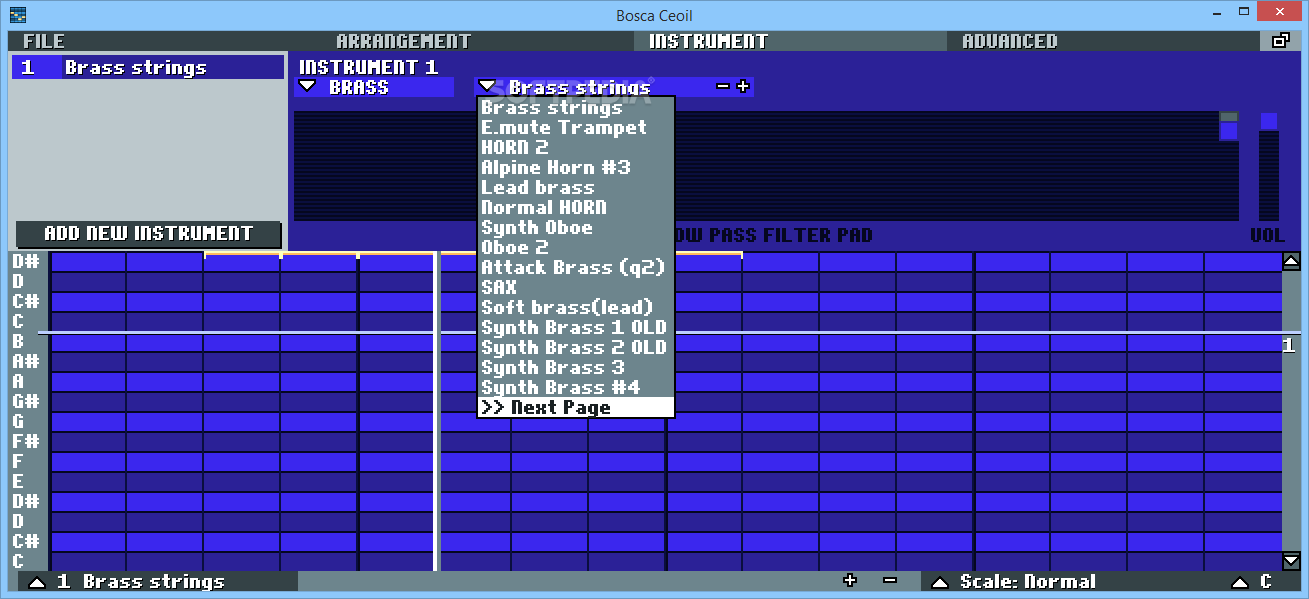This screenshot has height=599, width=1309.
Task: Choose Synth Oboe preset
Action: coord(576,227)
